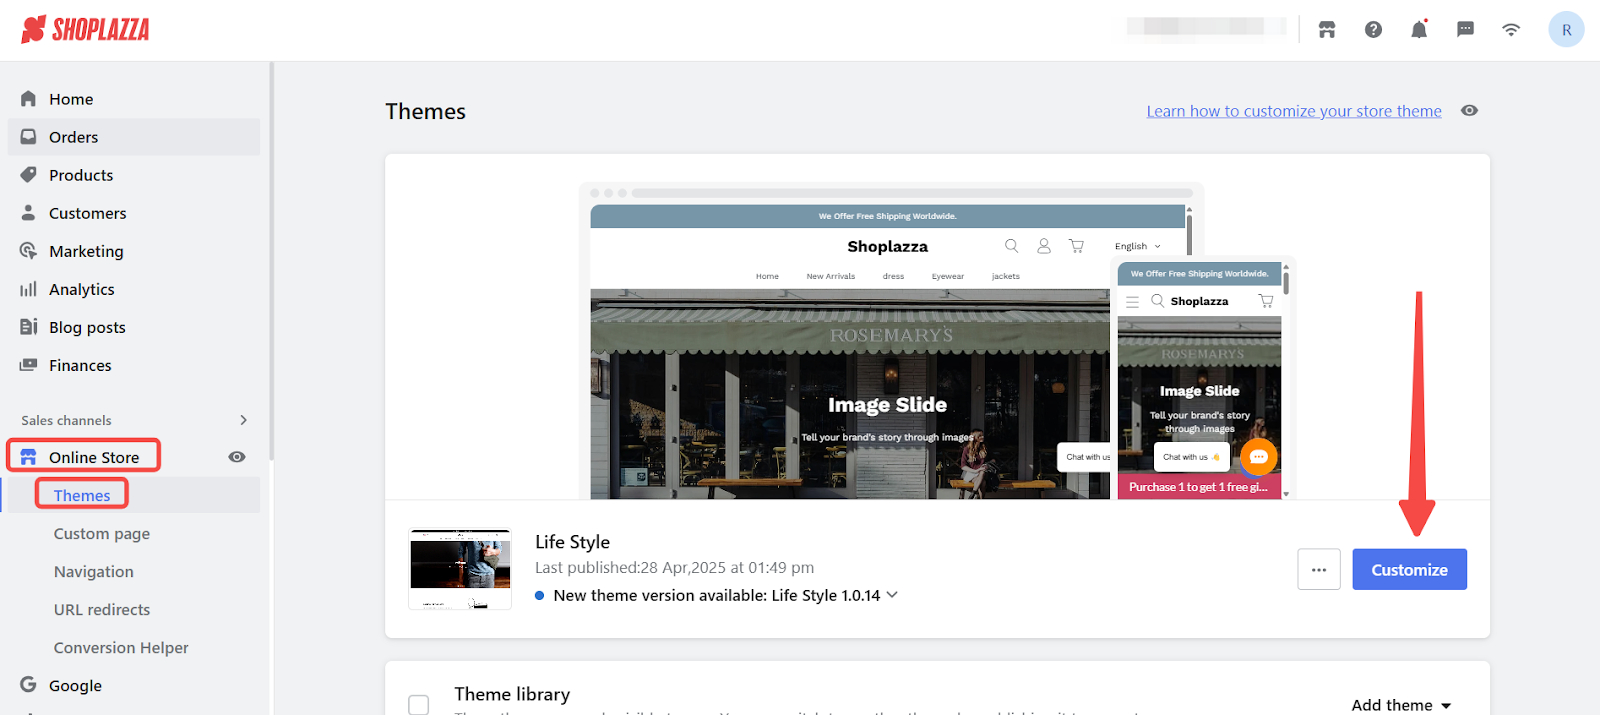Click the account icon in the desktop theme preview

point(1044,246)
